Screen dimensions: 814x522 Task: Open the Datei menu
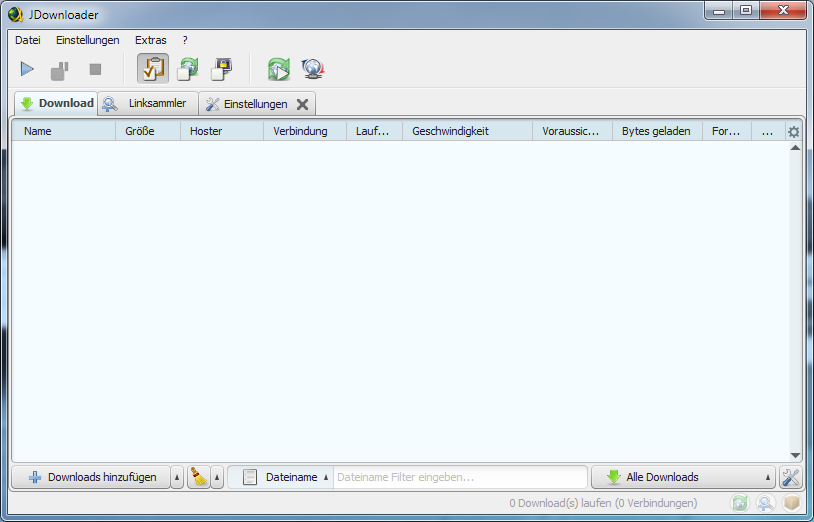28,40
